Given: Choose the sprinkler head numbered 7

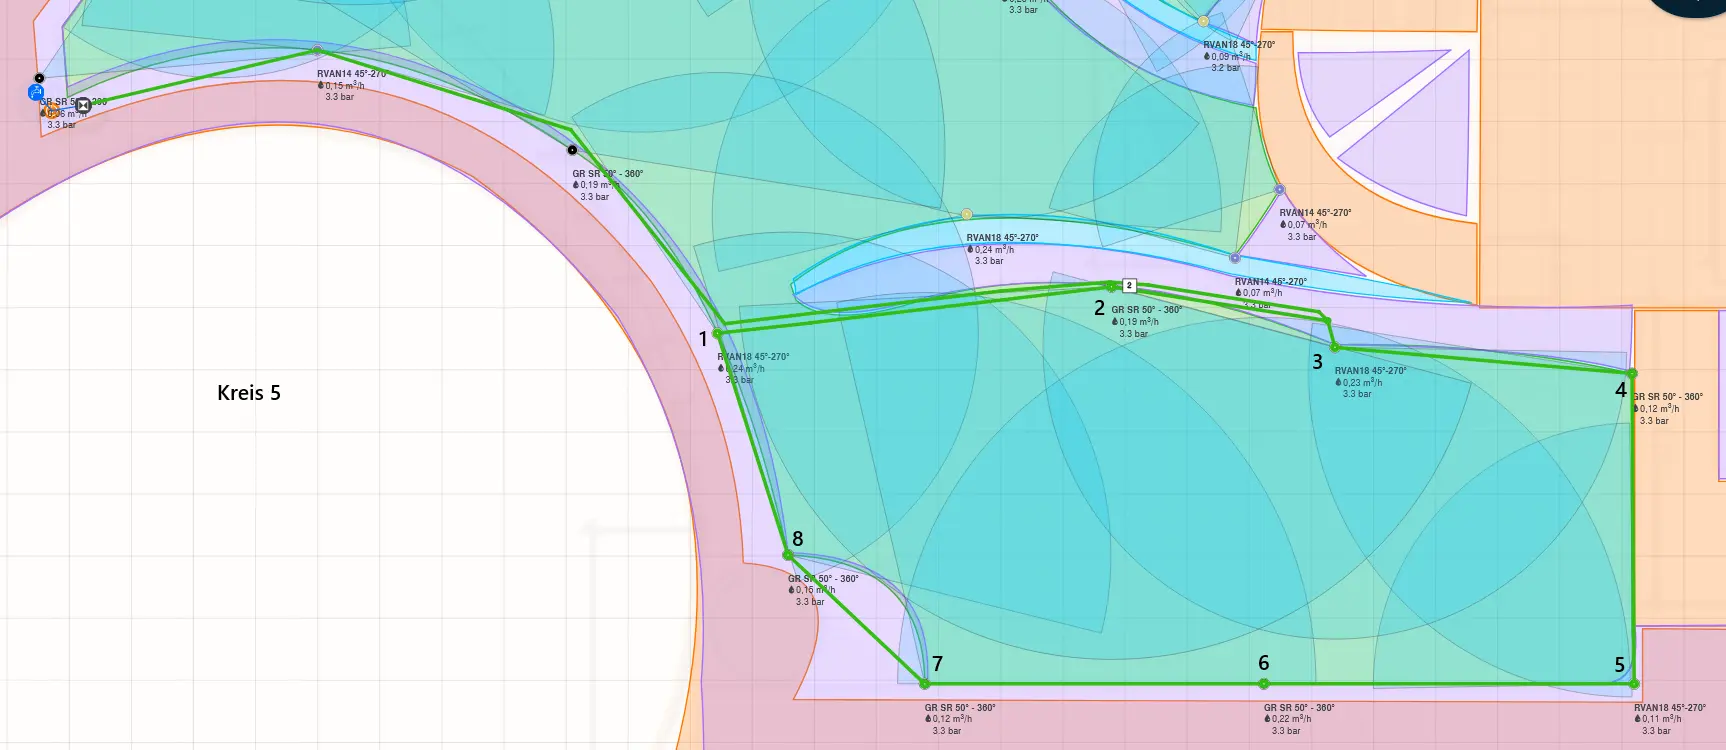Looking at the screenshot, I should pos(925,684).
